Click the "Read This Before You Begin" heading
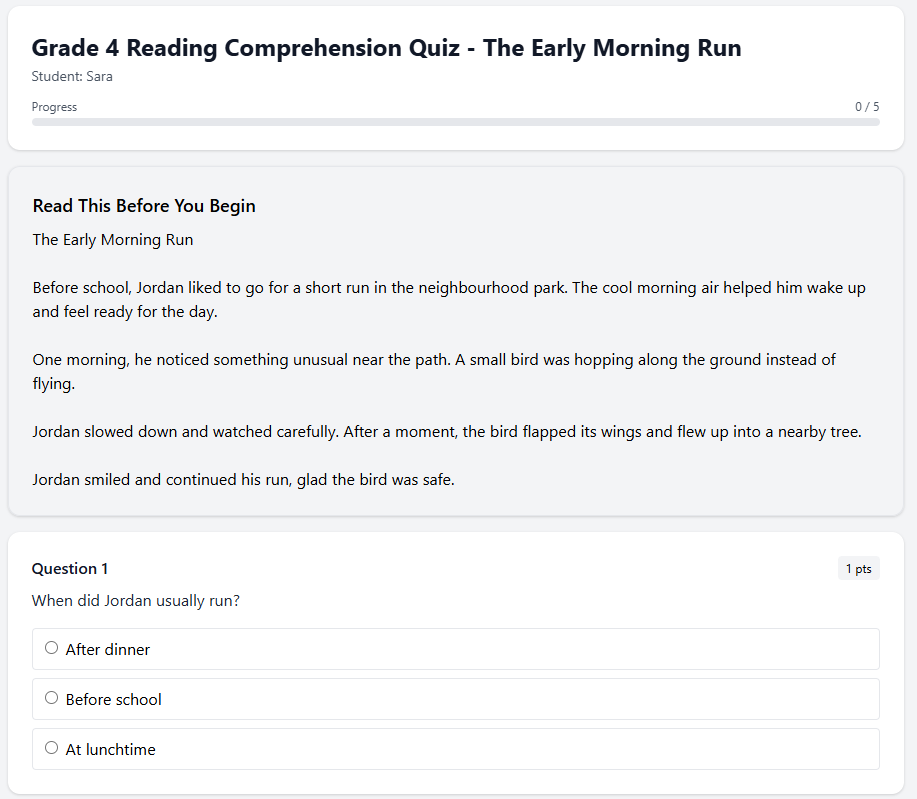Screen dimensions: 917x799 click(143, 206)
